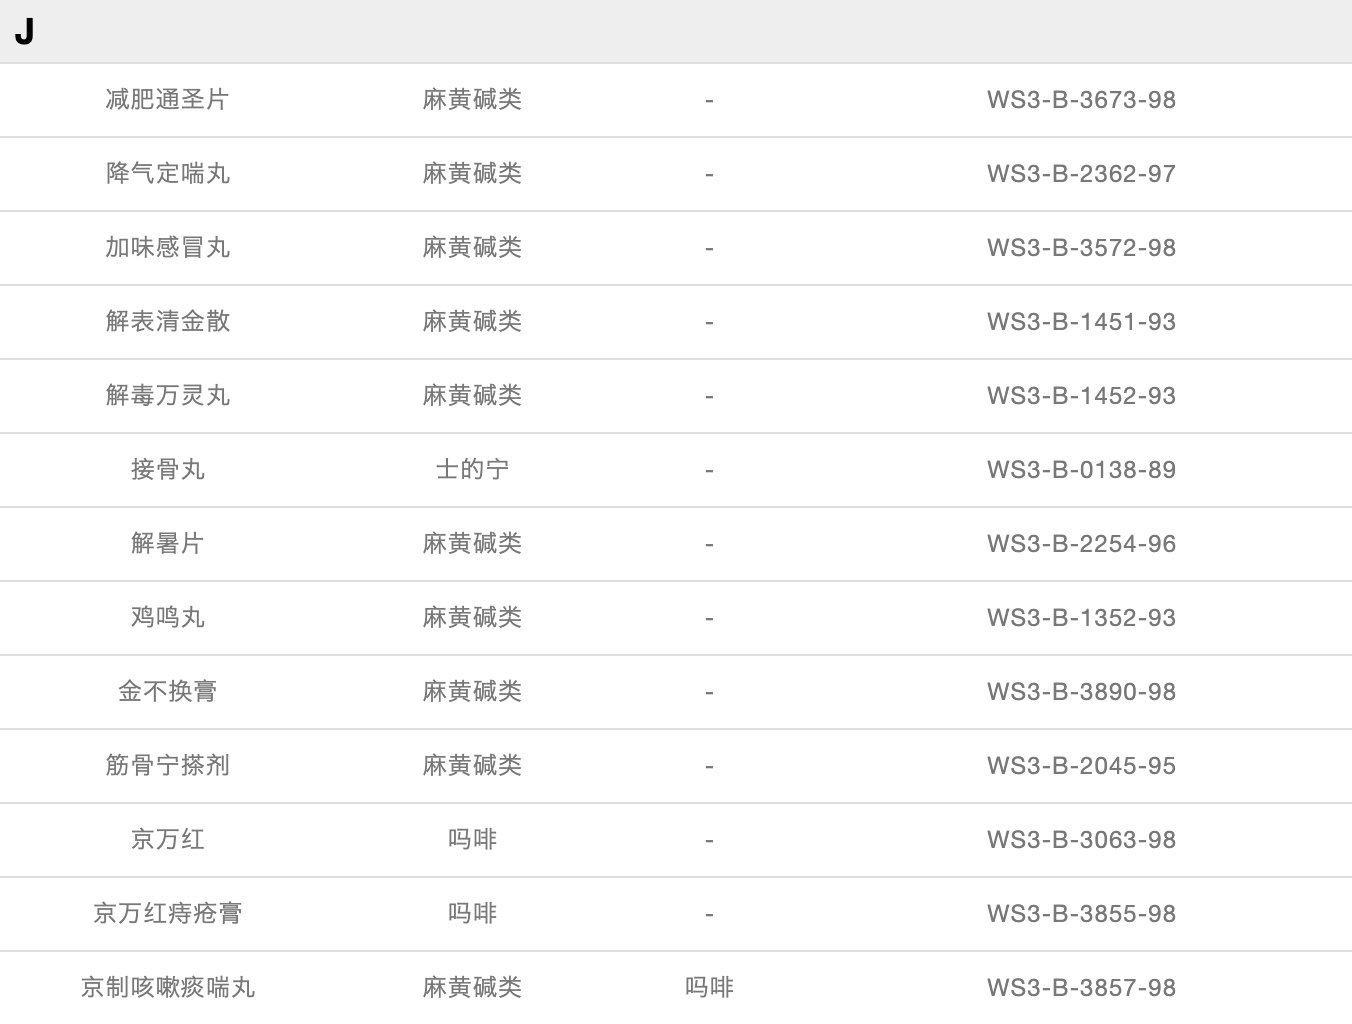Select the 加味感冒丸 row name
This screenshot has height=1024, width=1352.
[168, 248]
